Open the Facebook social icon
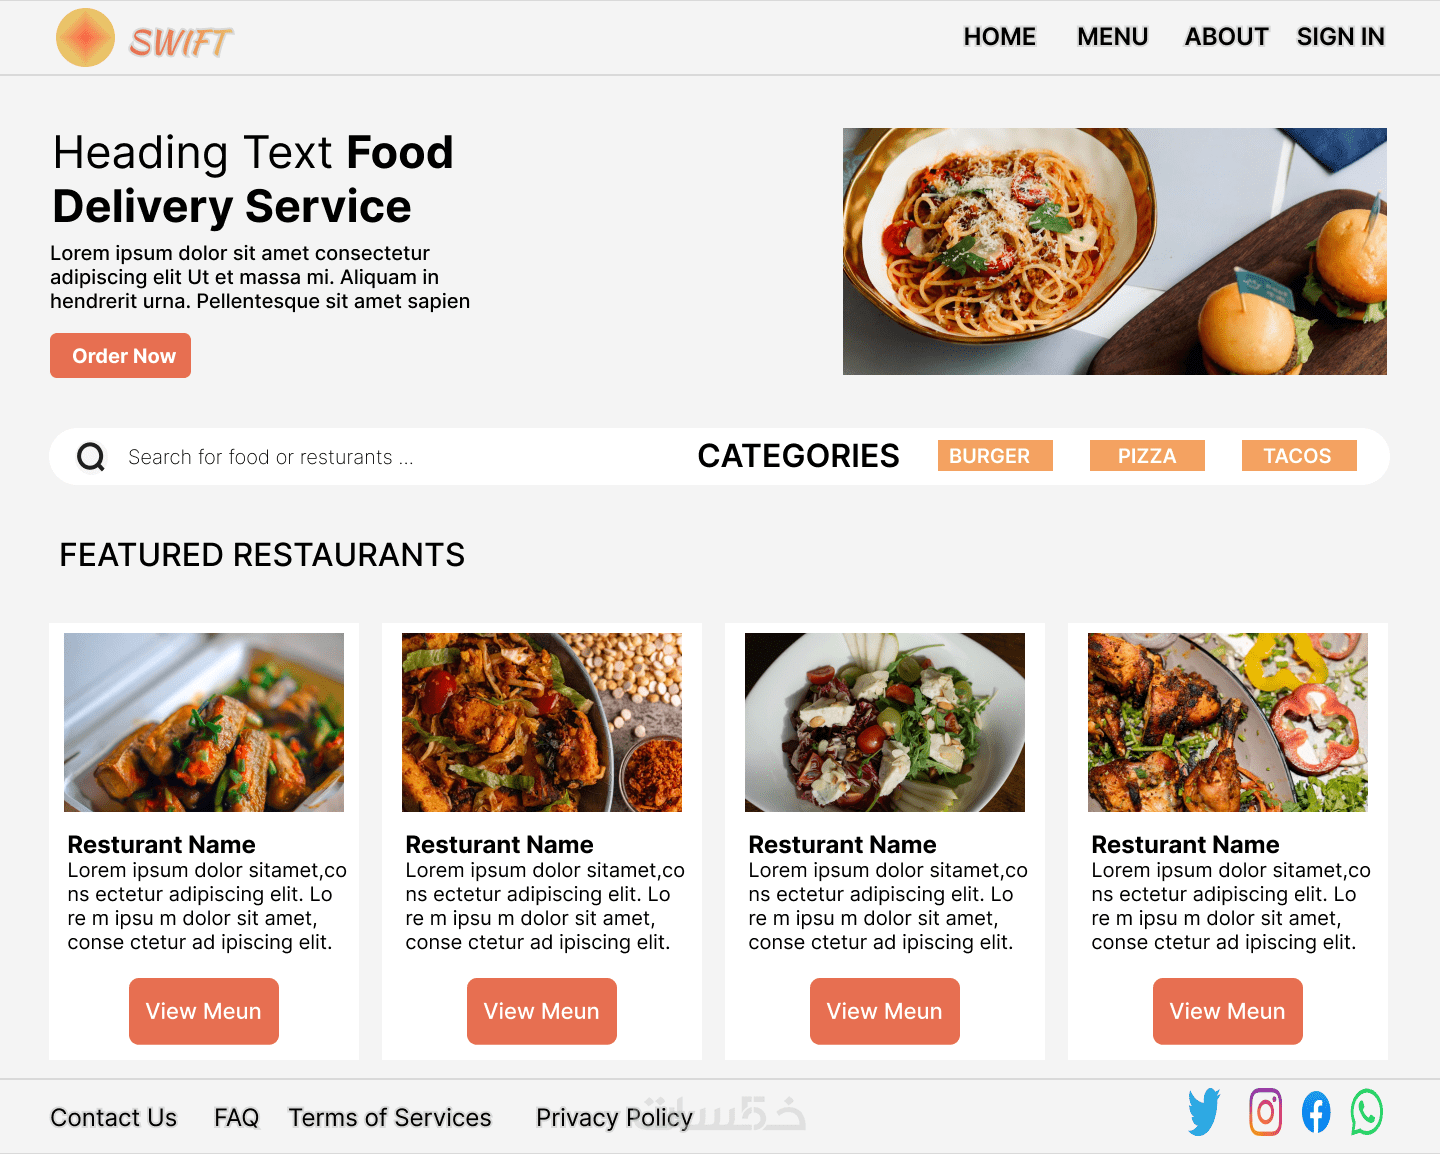 point(1316,1112)
